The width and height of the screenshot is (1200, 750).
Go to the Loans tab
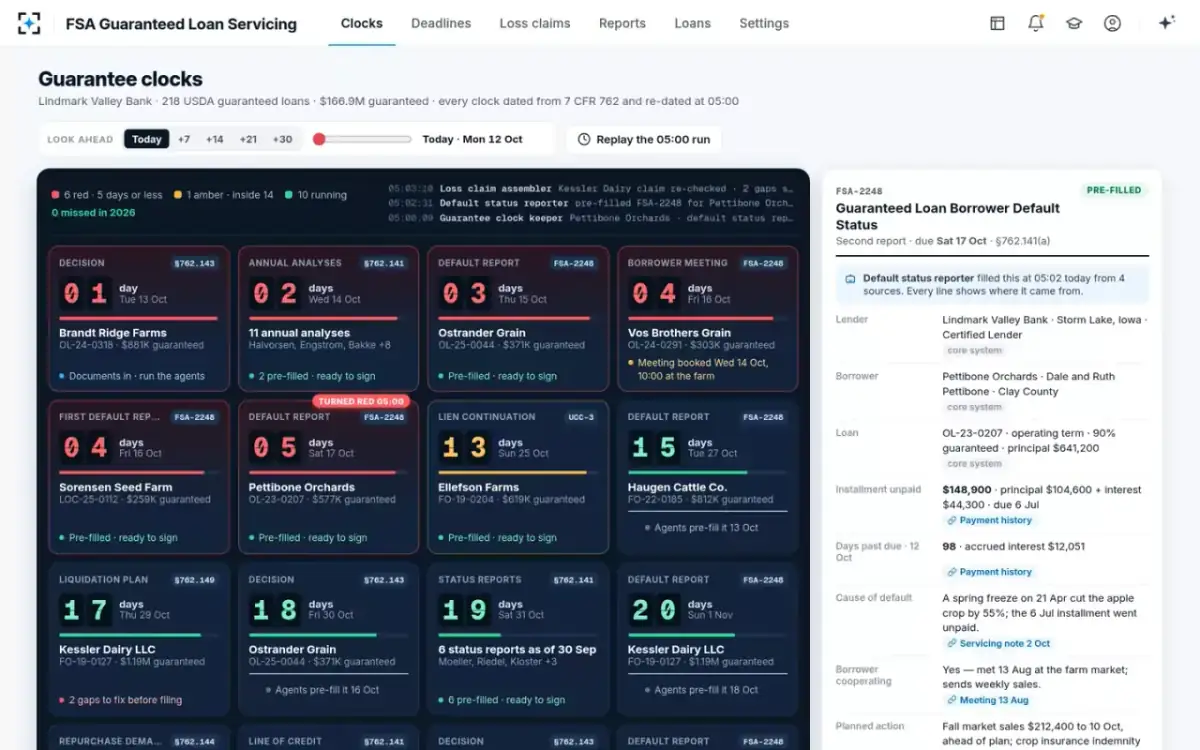(x=692, y=23)
